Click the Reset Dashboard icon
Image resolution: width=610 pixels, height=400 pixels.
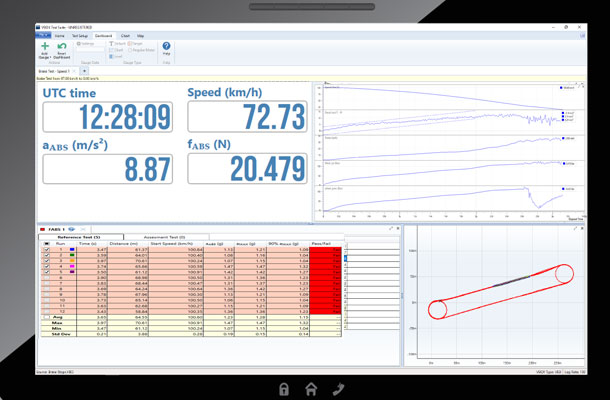tap(62, 46)
